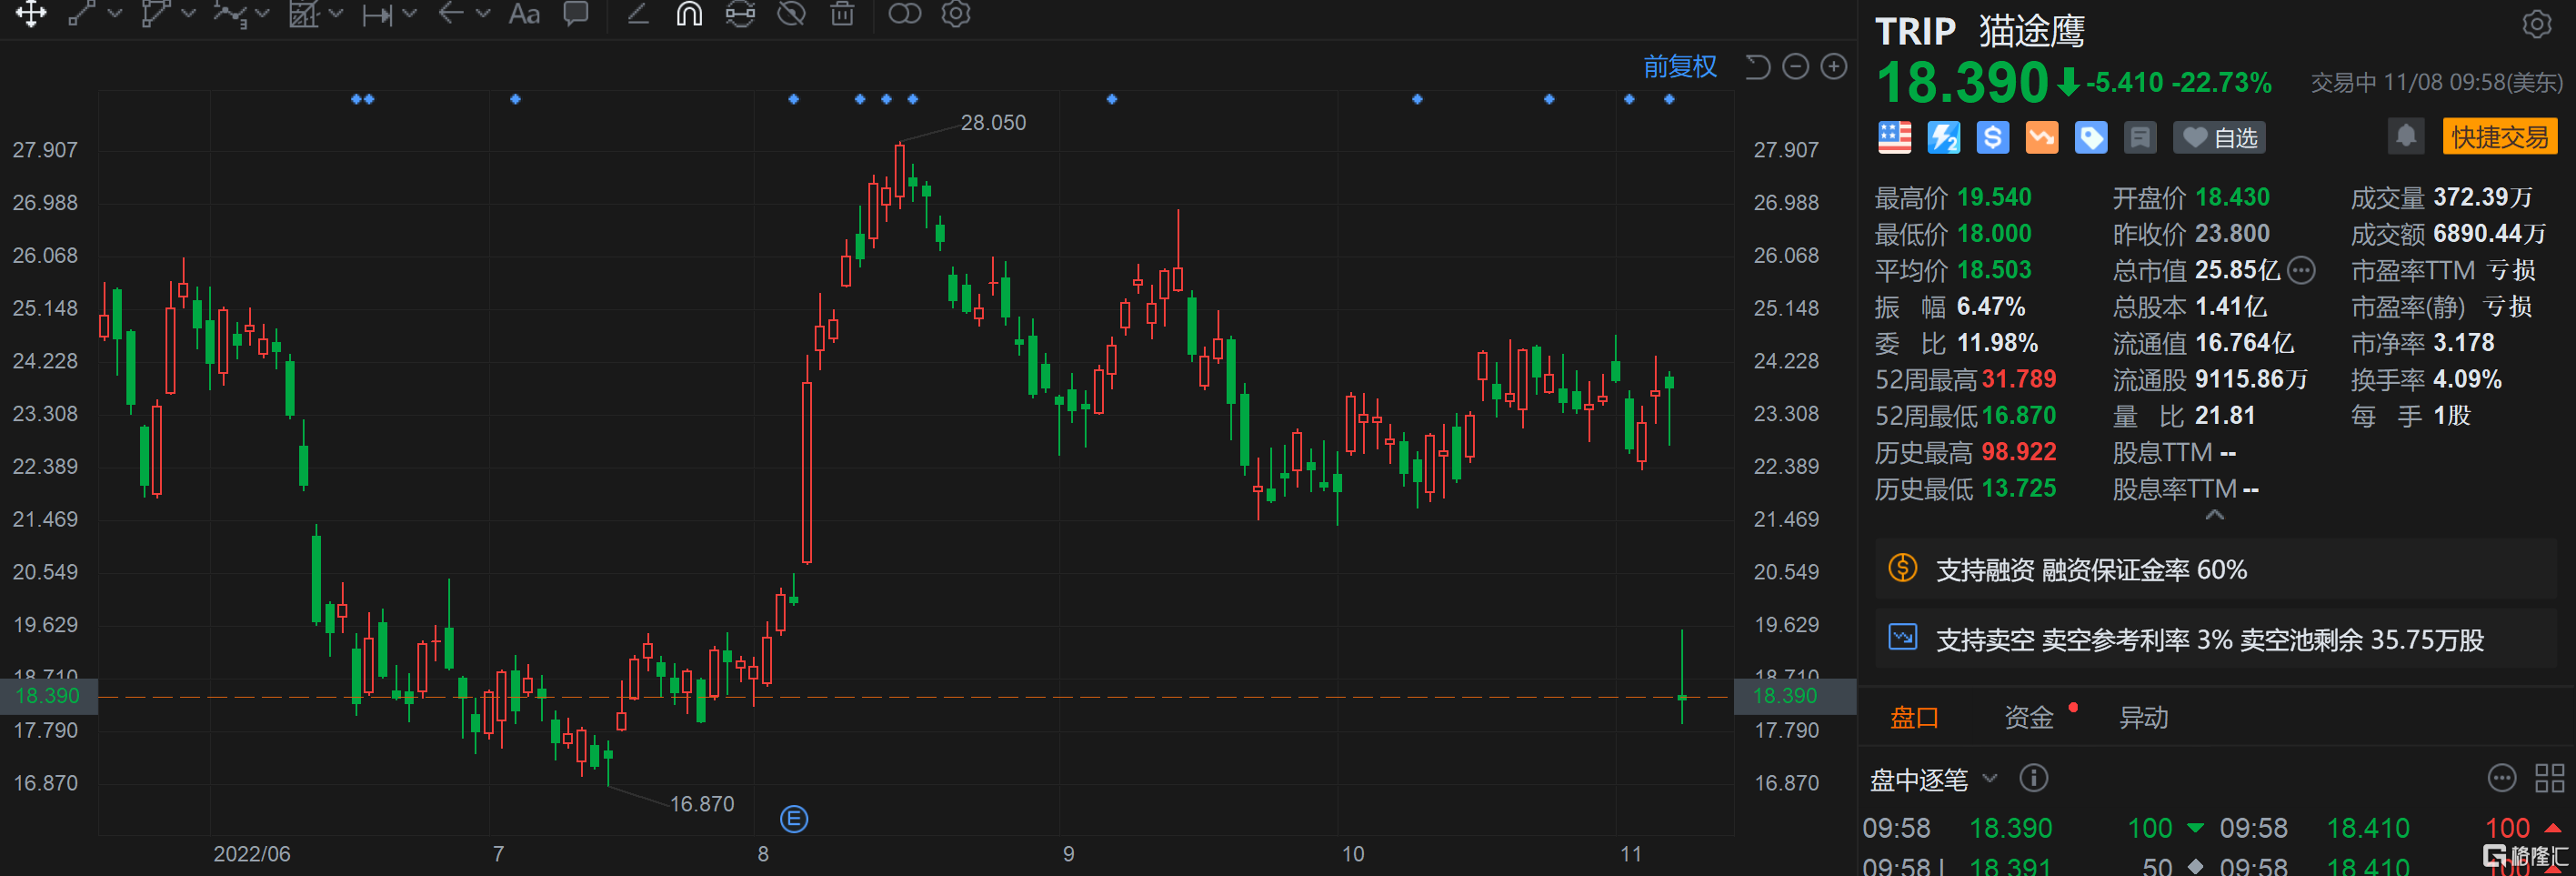Expand range measurement tool options

(x=410, y=14)
